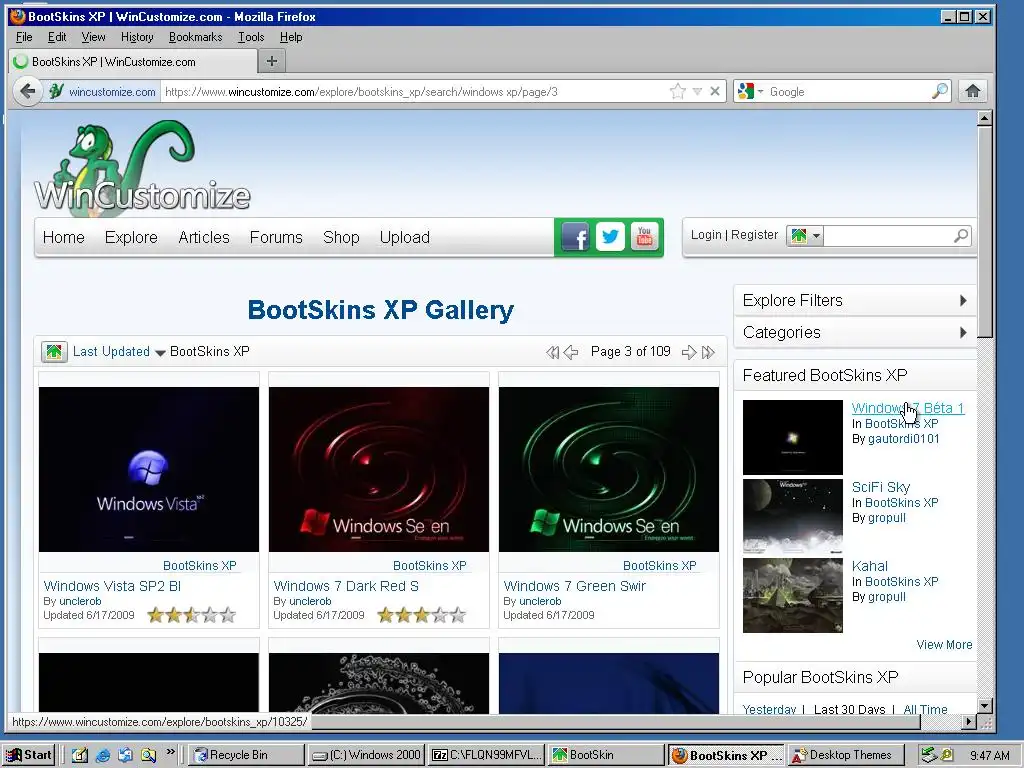Click the vertical scrollbar down arrow

(x=985, y=705)
